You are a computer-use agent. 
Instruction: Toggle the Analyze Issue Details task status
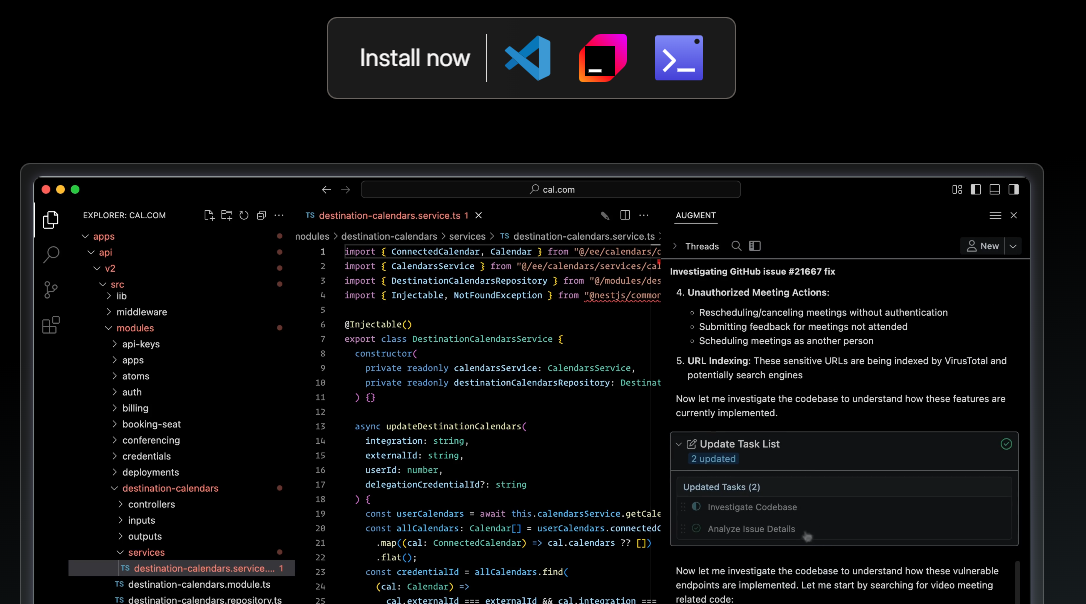[696, 529]
